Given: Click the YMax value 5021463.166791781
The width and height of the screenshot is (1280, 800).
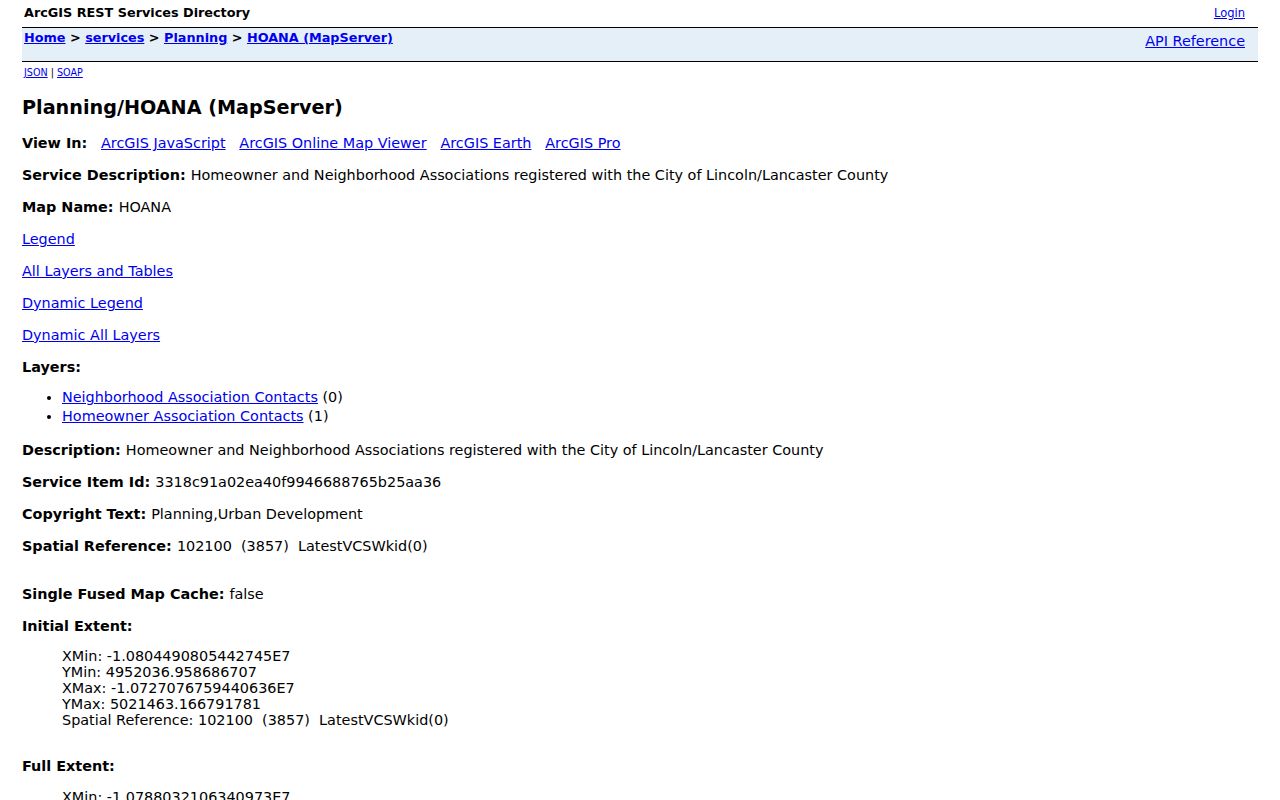Looking at the screenshot, I should 185,704.
